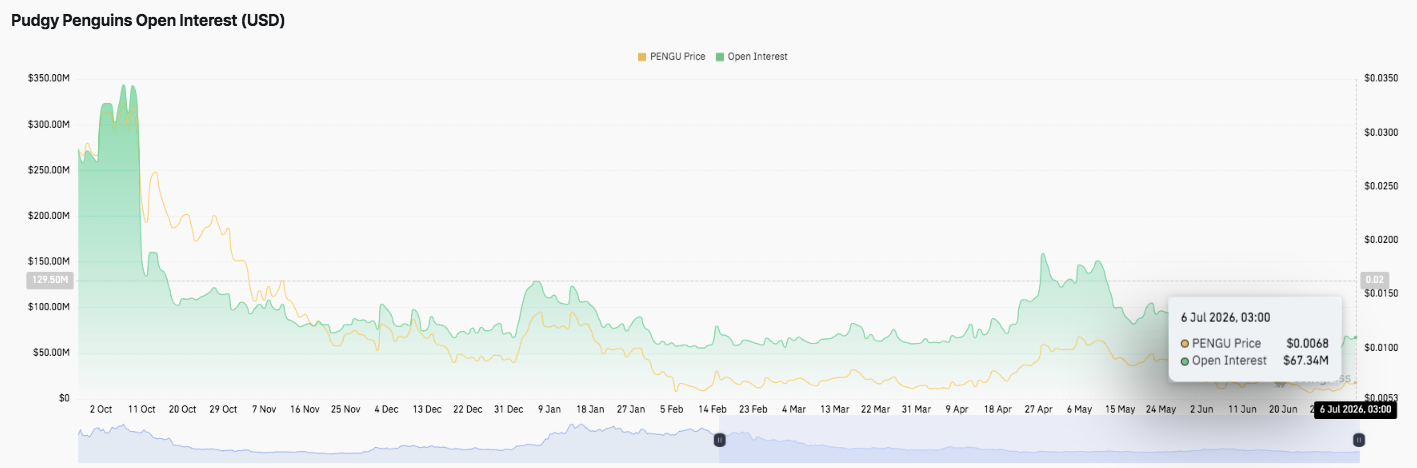Screen dimensions: 1417x468
Task: Click the $350.00M left axis label
Action: [x=49, y=78]
